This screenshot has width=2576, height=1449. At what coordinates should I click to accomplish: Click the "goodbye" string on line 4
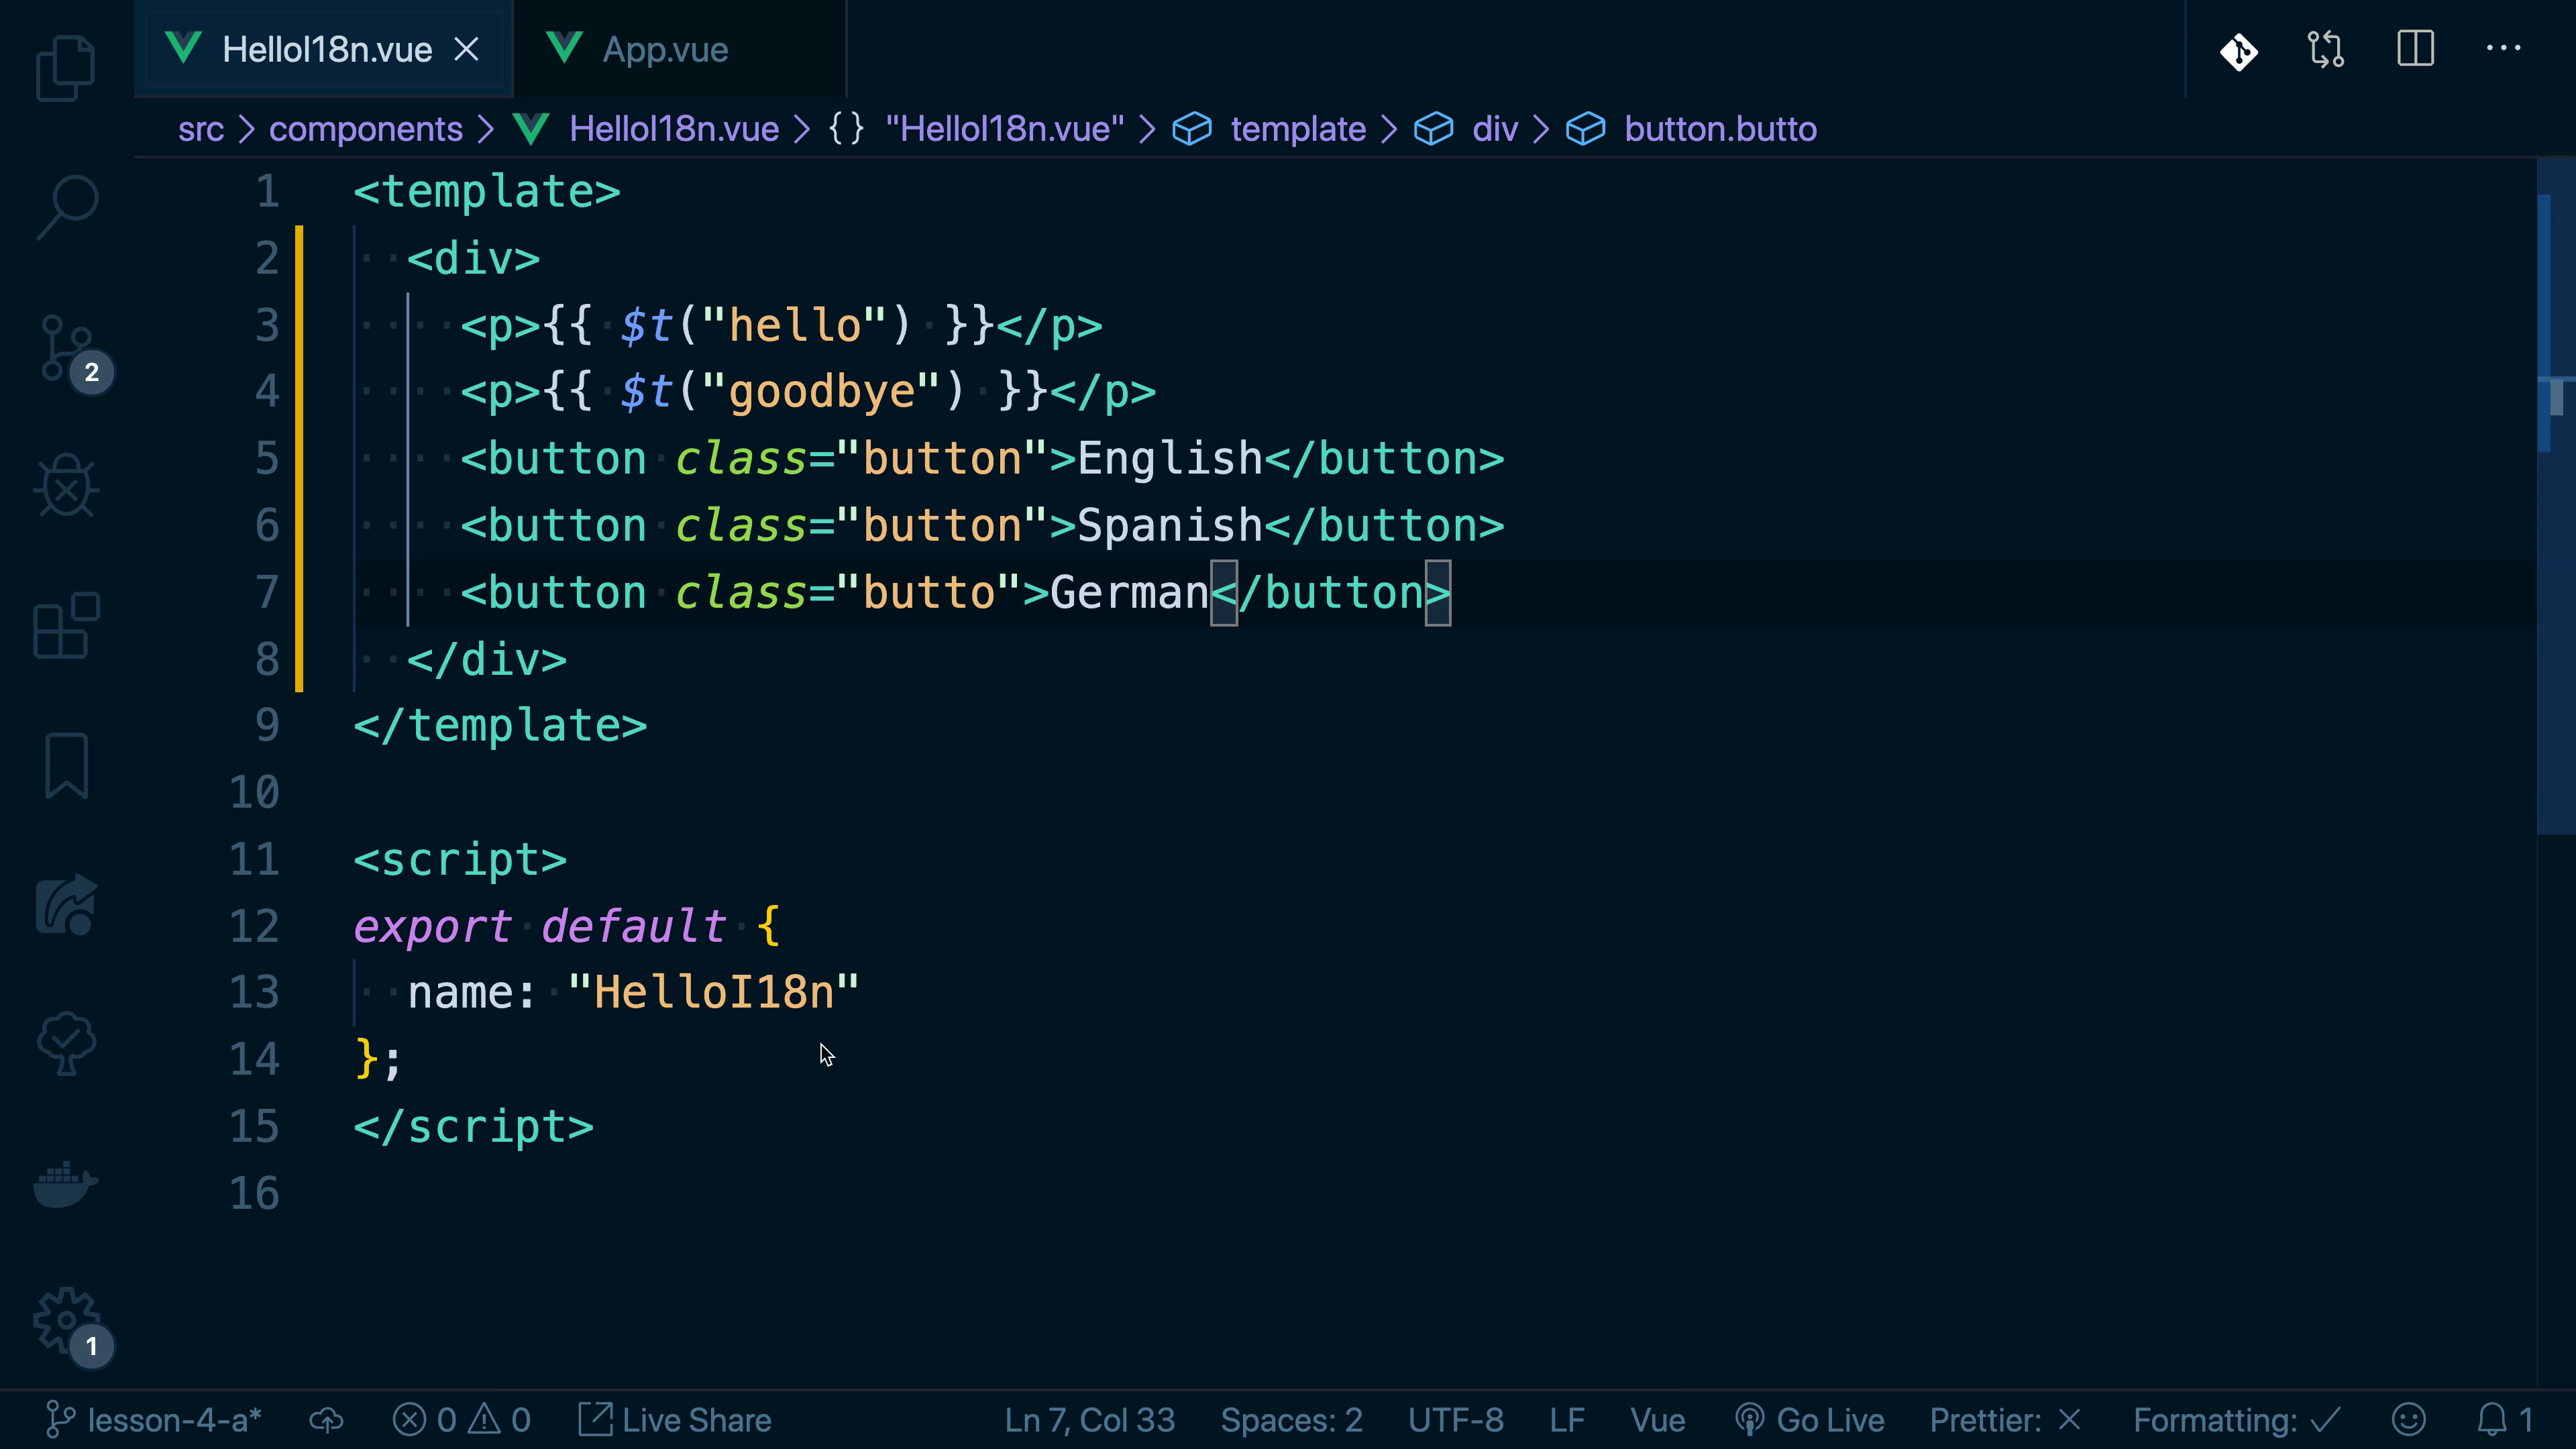point(822,391)
